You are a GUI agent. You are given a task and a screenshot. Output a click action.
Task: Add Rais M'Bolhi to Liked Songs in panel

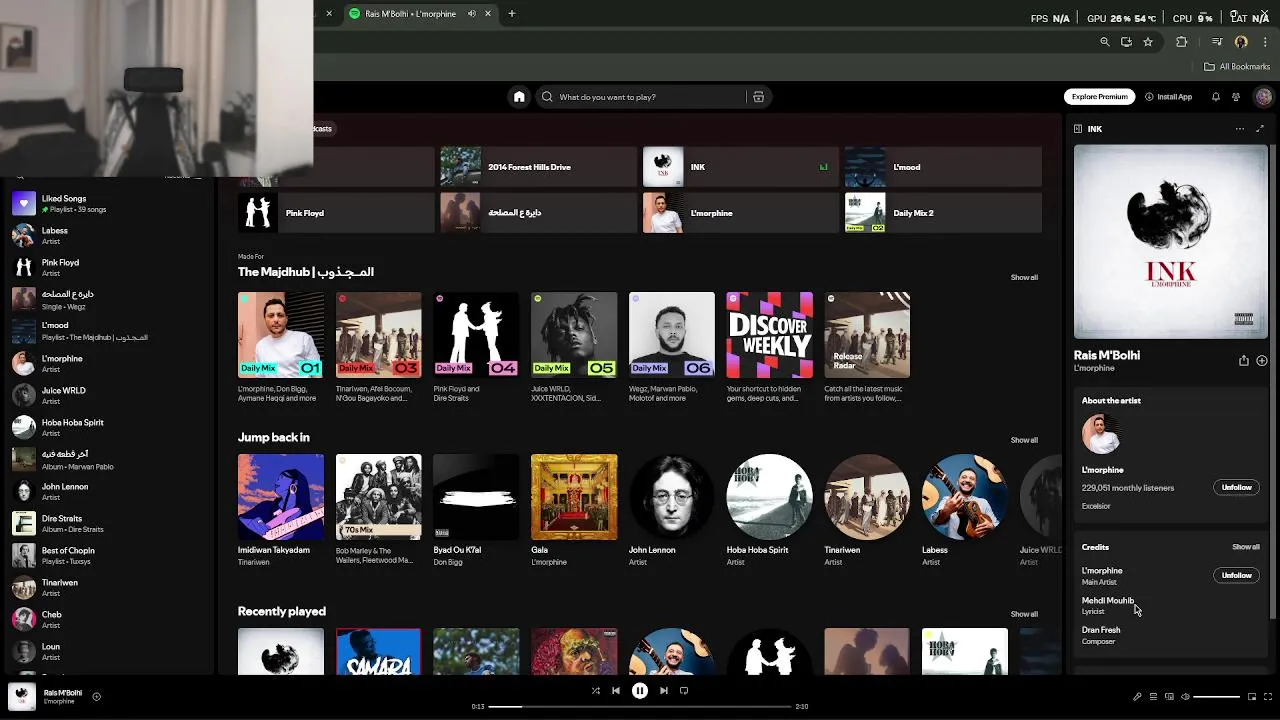click(1261, 361)
